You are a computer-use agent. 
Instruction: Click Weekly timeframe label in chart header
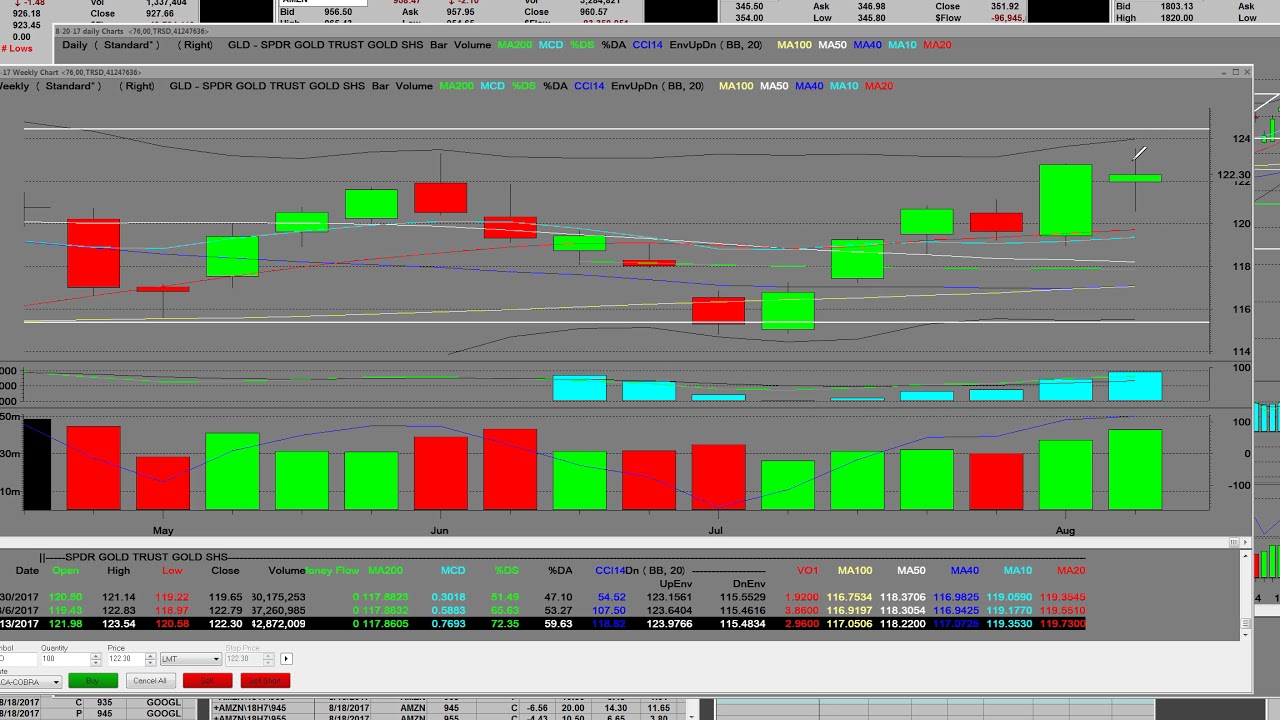coord(15,86)
